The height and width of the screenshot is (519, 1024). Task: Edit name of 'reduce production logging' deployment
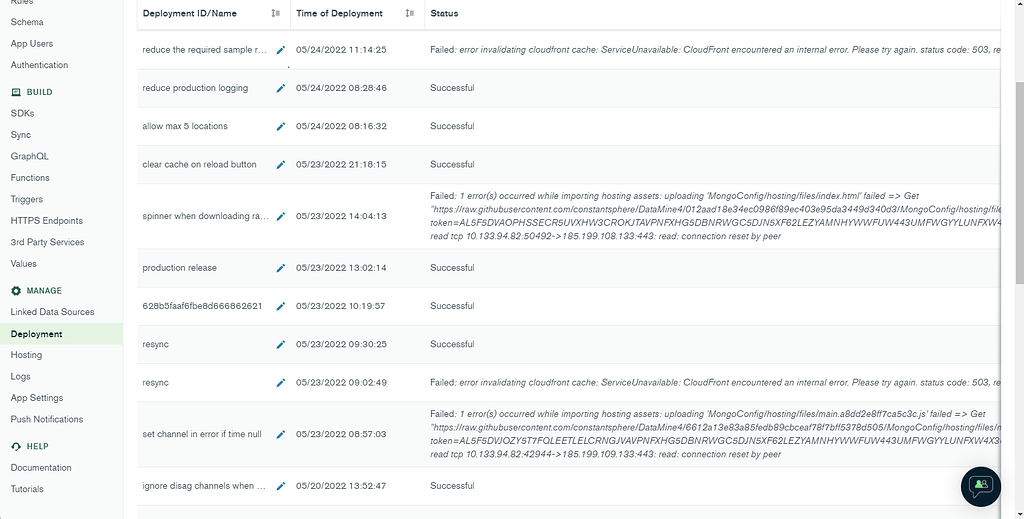(281, 88)
